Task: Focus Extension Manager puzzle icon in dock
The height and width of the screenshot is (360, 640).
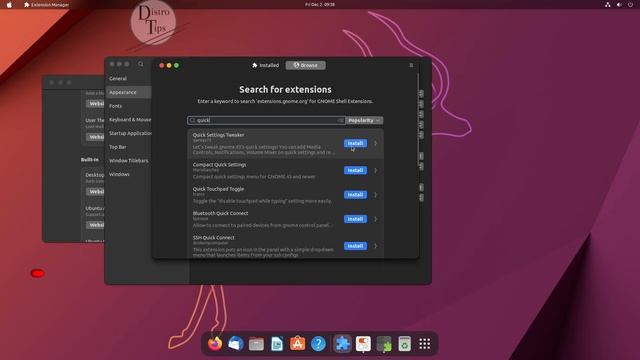Action: (x=342, y=344)
